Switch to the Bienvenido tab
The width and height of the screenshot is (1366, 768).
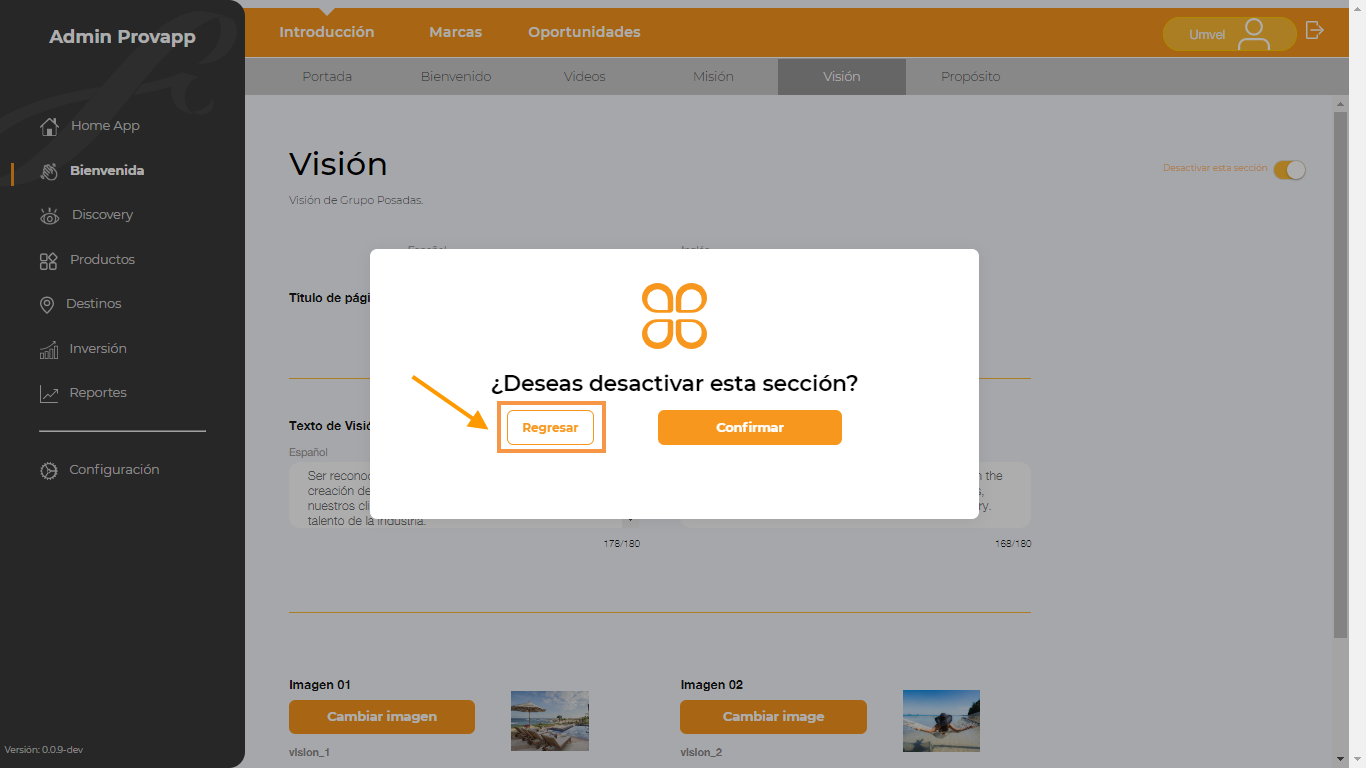pyautogui.click(x=456, y=76)
